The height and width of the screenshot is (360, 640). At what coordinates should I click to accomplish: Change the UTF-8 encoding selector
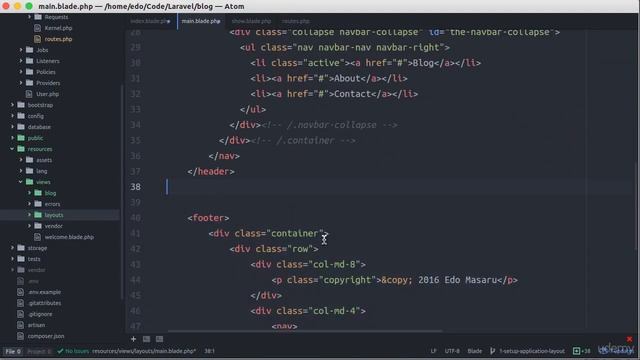tap(452, 351)
